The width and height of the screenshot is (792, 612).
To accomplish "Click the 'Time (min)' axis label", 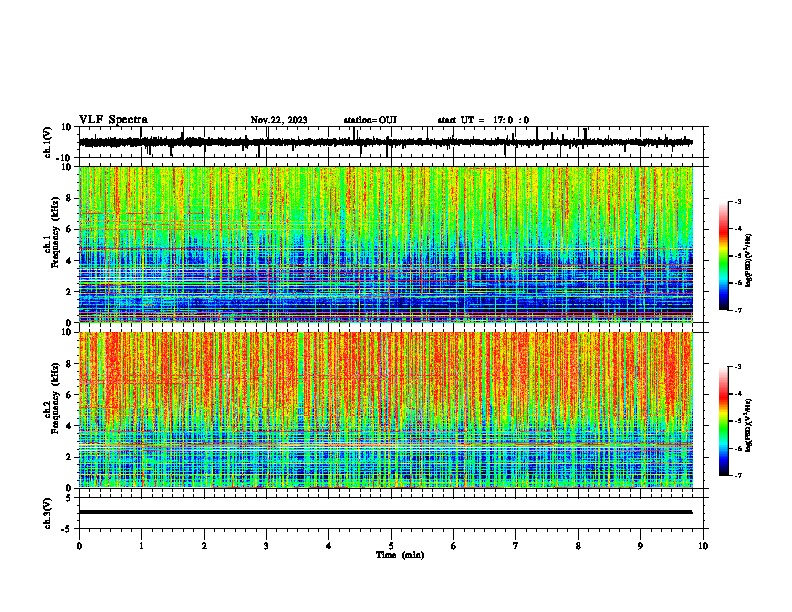I will (400, 555).
